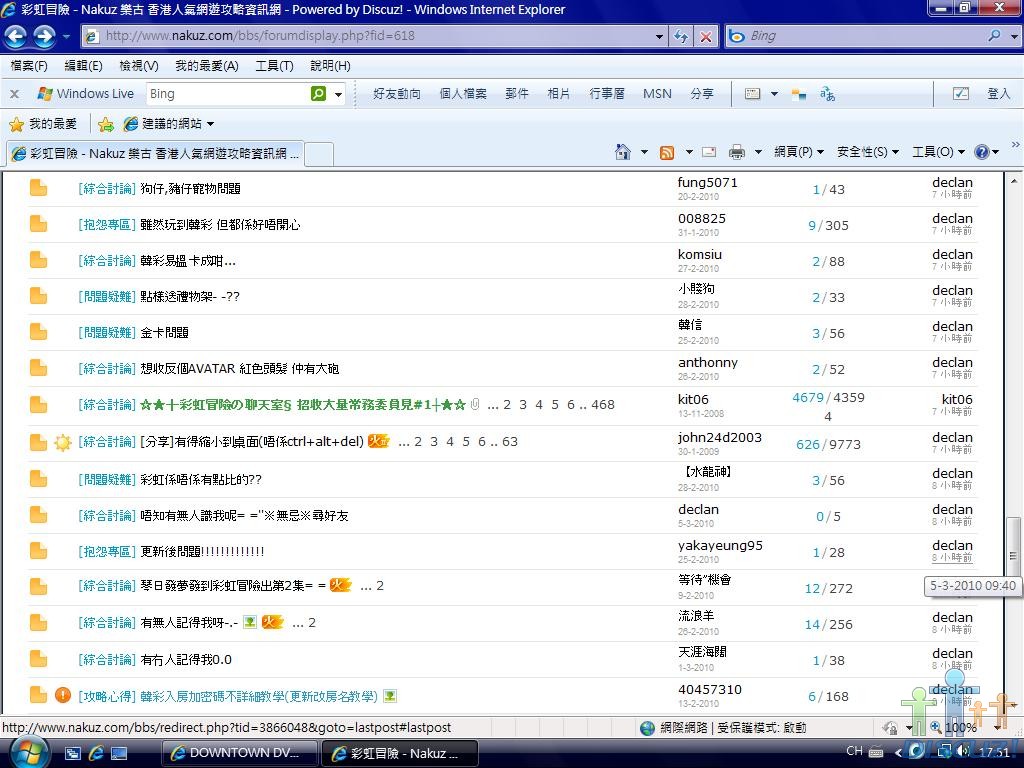
Task: Click the Windows Live Bing input field
Action: click(228, 94)
